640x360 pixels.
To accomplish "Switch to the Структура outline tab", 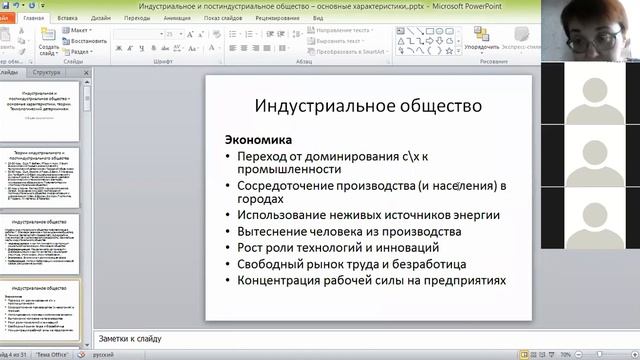I will (x=47, y=73).
